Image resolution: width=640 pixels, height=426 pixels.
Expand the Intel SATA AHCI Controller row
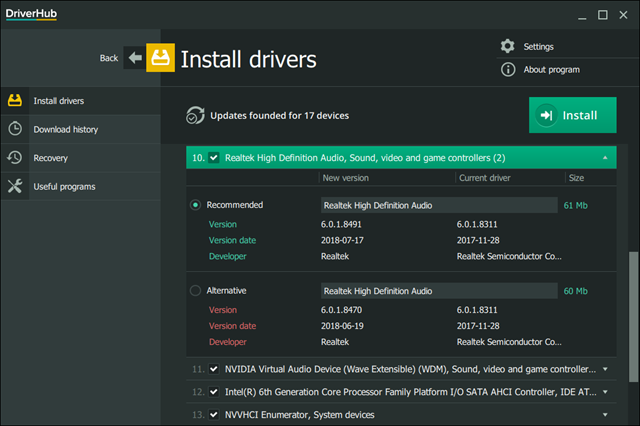click(604, 392)
